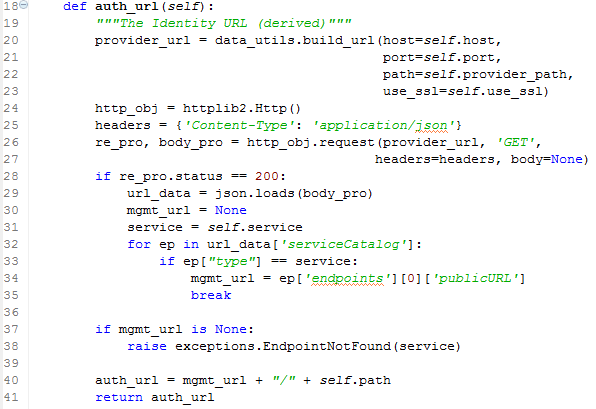The image size is (596, 409).
Task: Click the 'GET' string argument
Action: click(x=516, y=142)
